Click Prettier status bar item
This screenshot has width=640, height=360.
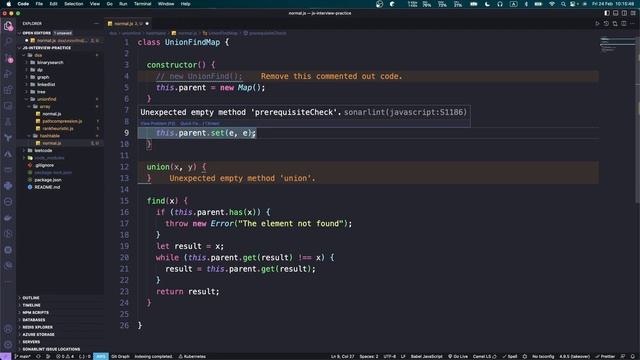click(605, 356)
